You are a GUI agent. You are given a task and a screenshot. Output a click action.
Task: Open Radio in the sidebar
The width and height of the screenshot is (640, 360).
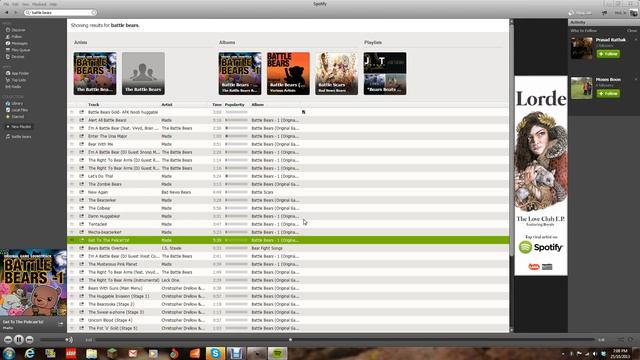coord(13,87)
